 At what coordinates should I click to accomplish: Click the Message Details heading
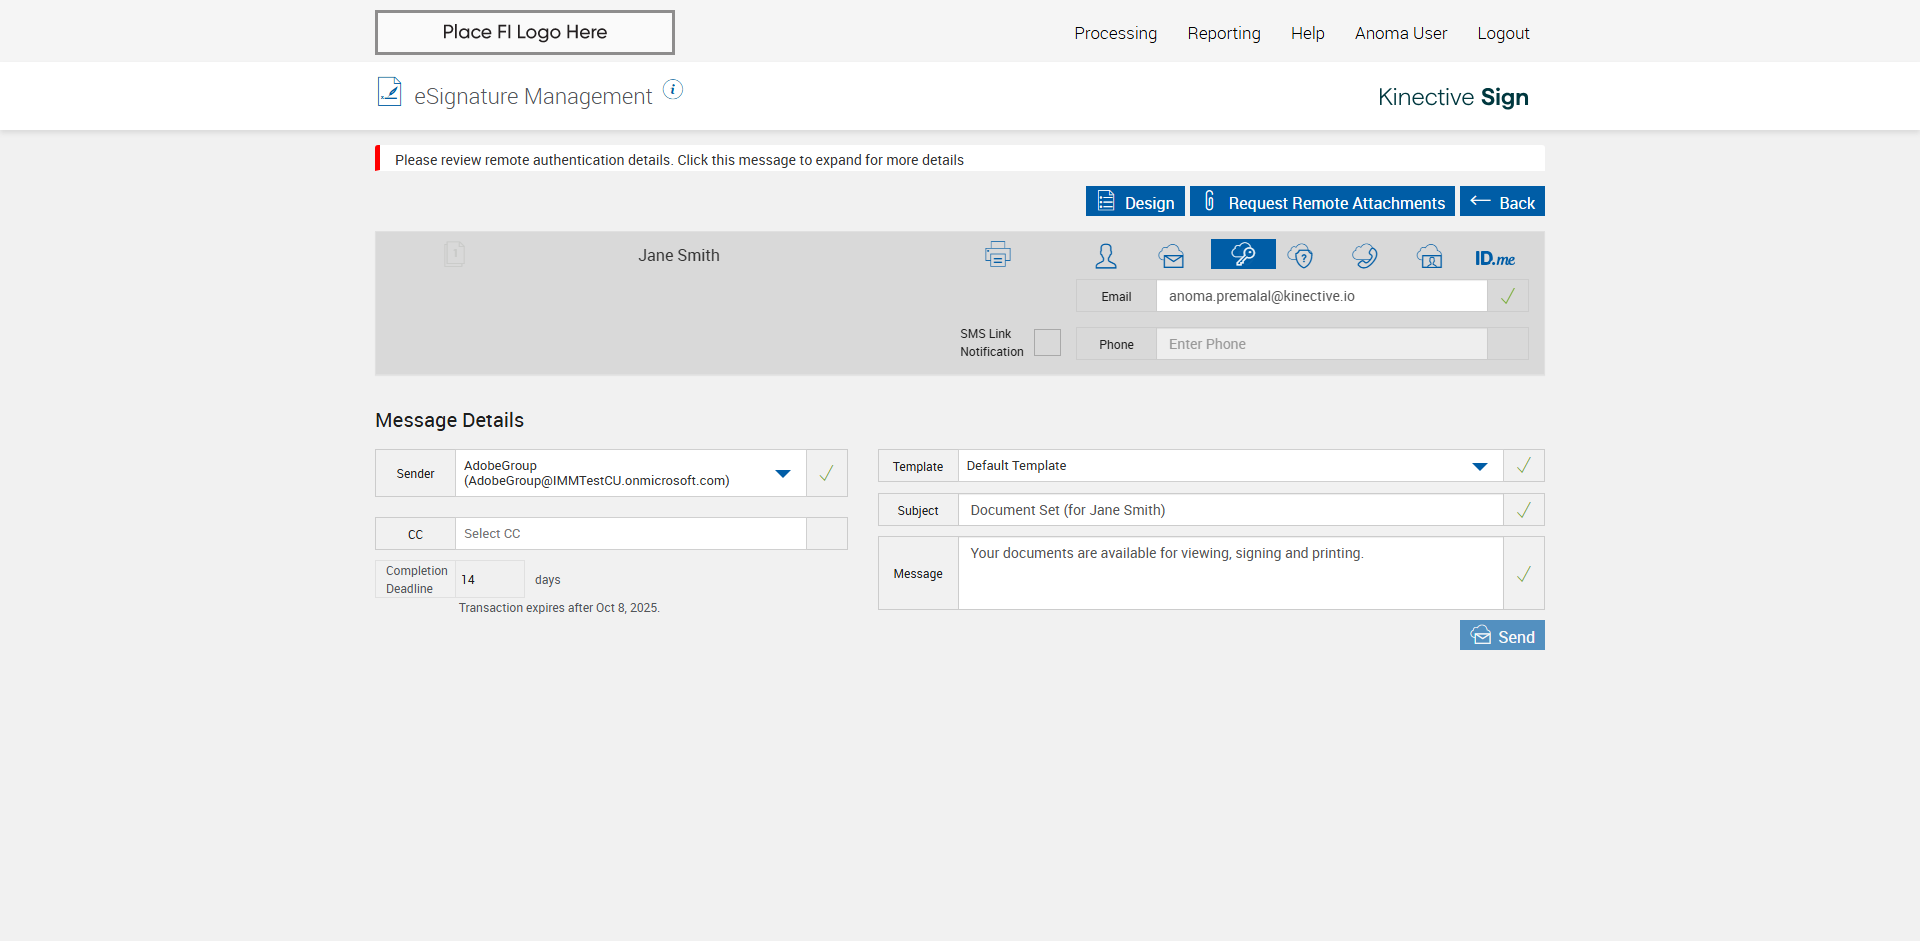click(x=449, y=420)
